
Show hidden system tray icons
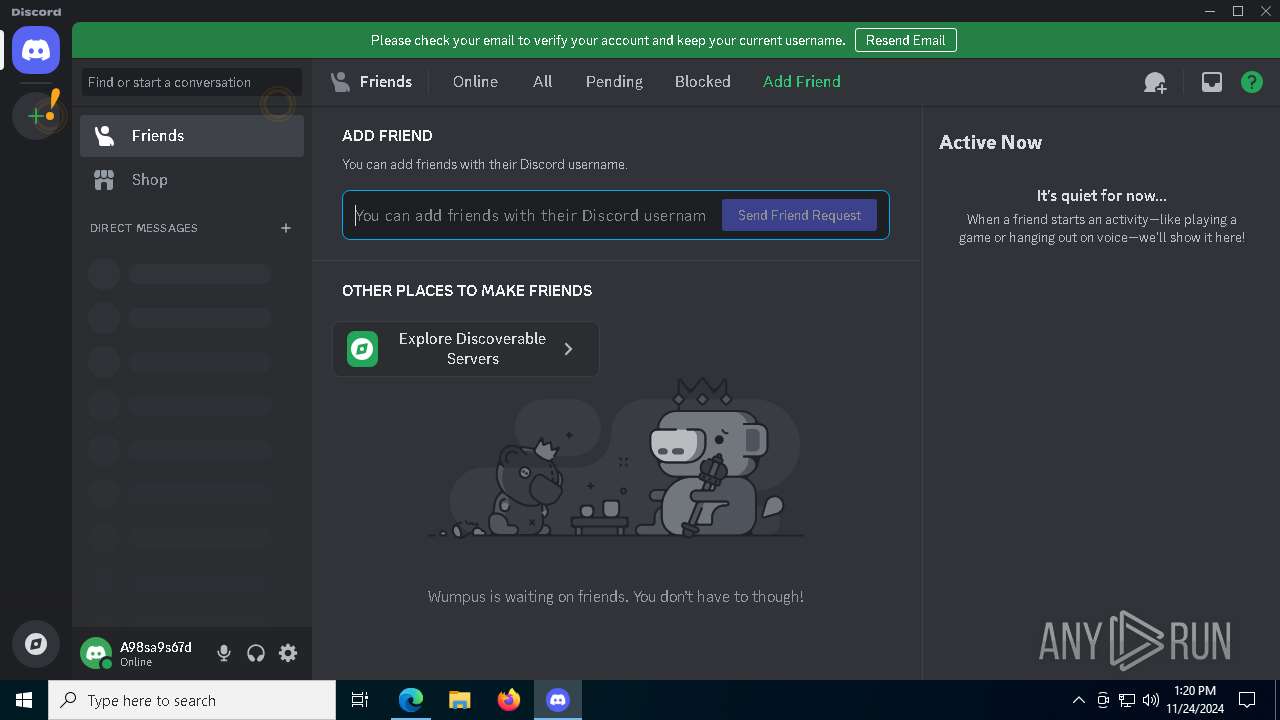(1078, 700)
